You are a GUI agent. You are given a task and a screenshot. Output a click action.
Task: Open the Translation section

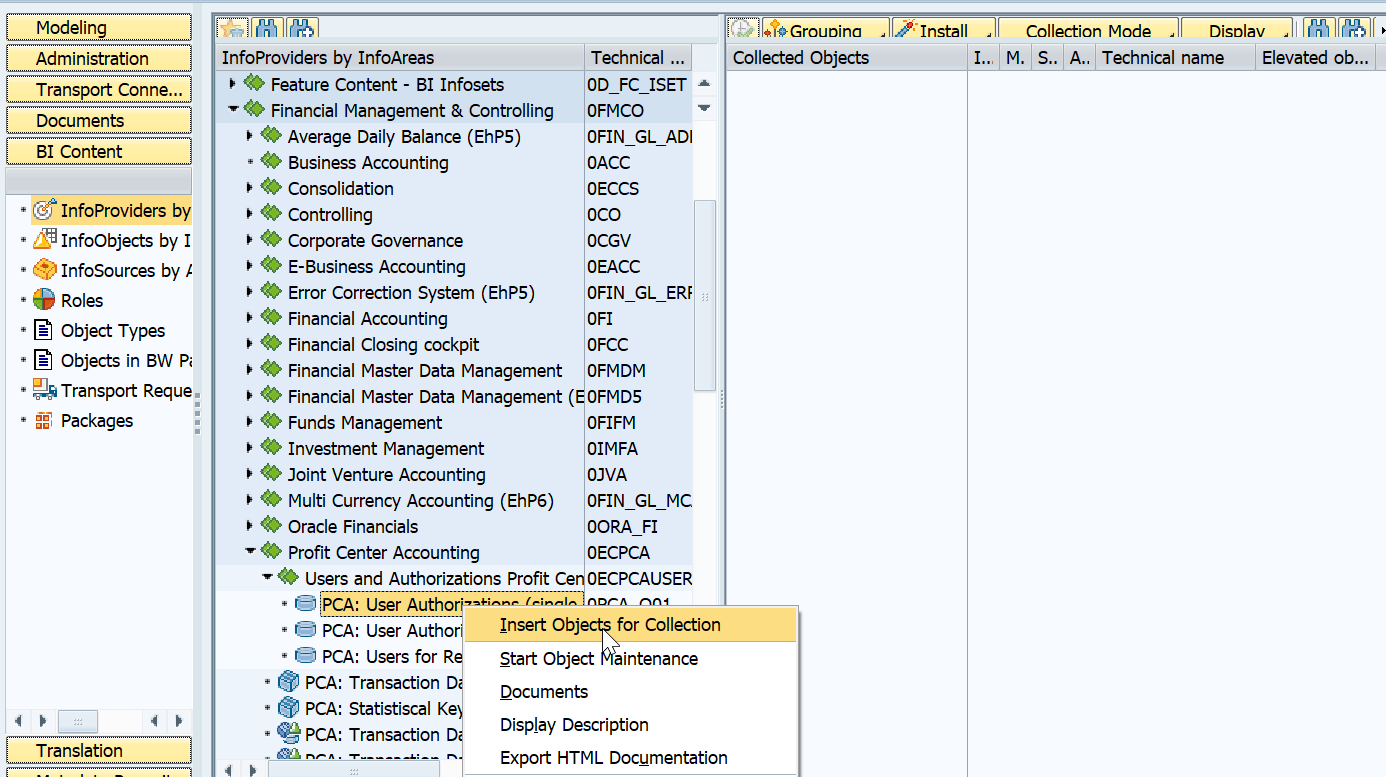99,751
